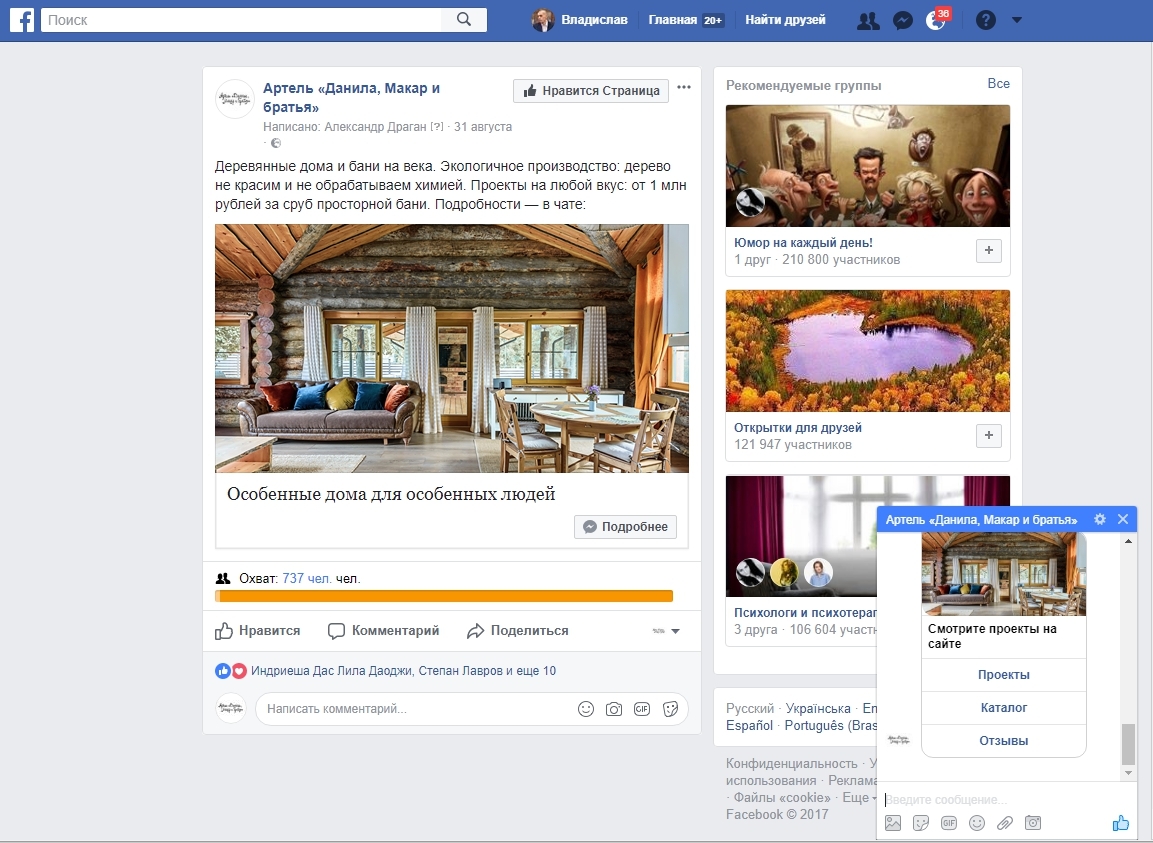Viewport: 1153px width, 843px height.
Task: Open account dropdown arrow in top bar
Action: pyautogui.click(x=1017, y=20)
